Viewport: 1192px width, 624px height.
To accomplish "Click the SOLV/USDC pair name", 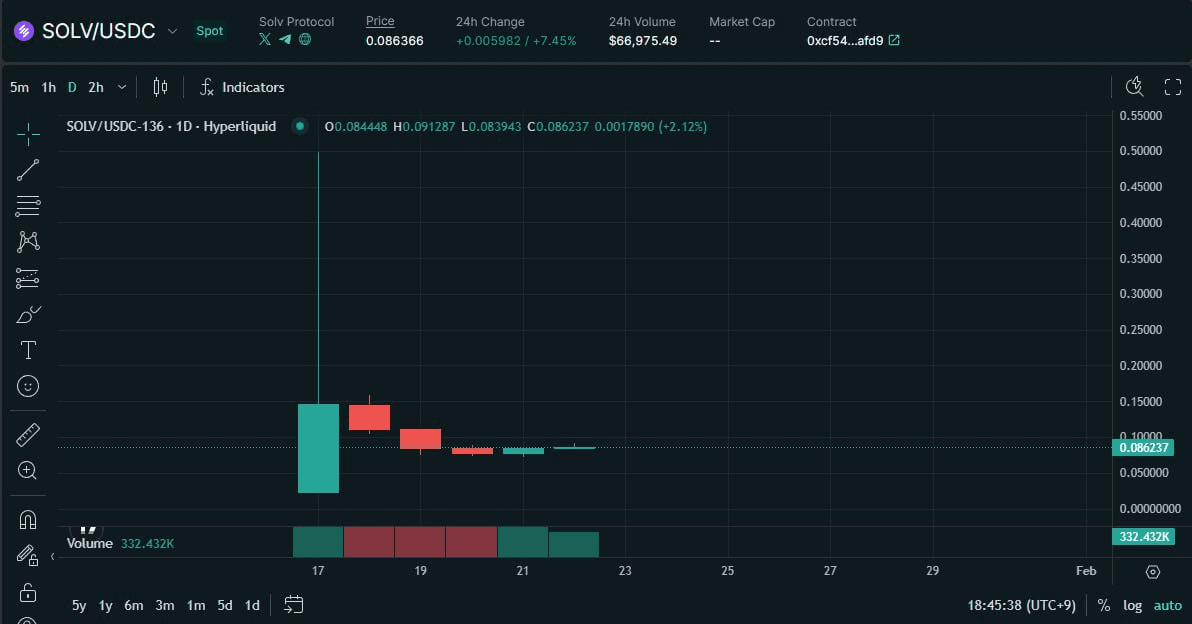I will click(99, 31).
